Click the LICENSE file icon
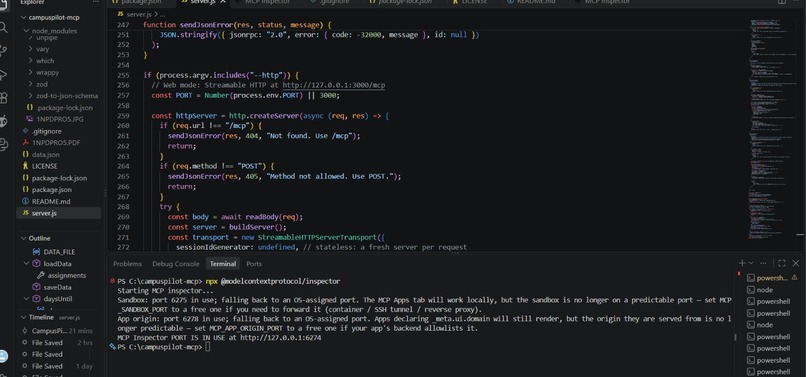 [25, 166]
